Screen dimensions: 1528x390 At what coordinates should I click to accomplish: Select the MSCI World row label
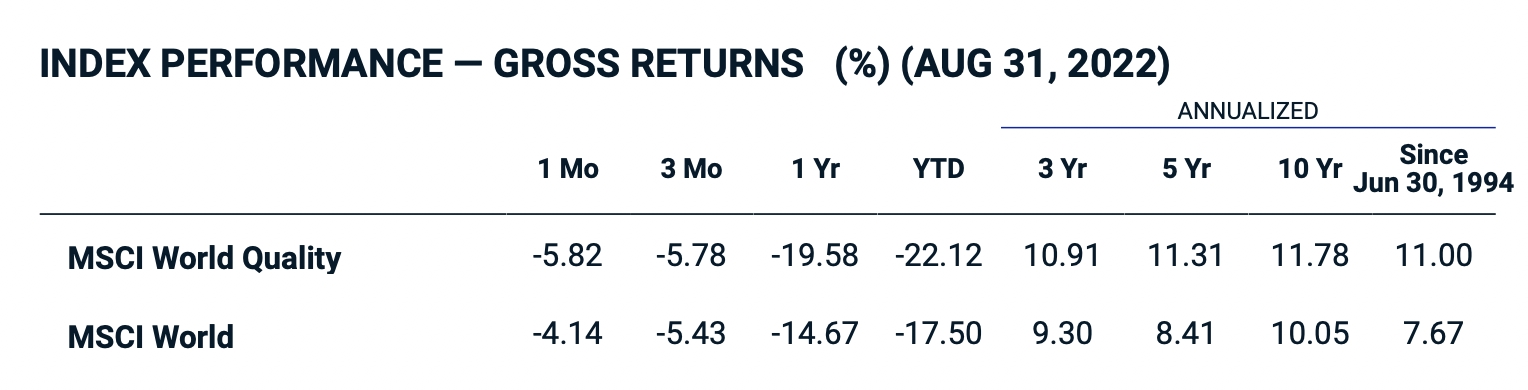point(150,335)
